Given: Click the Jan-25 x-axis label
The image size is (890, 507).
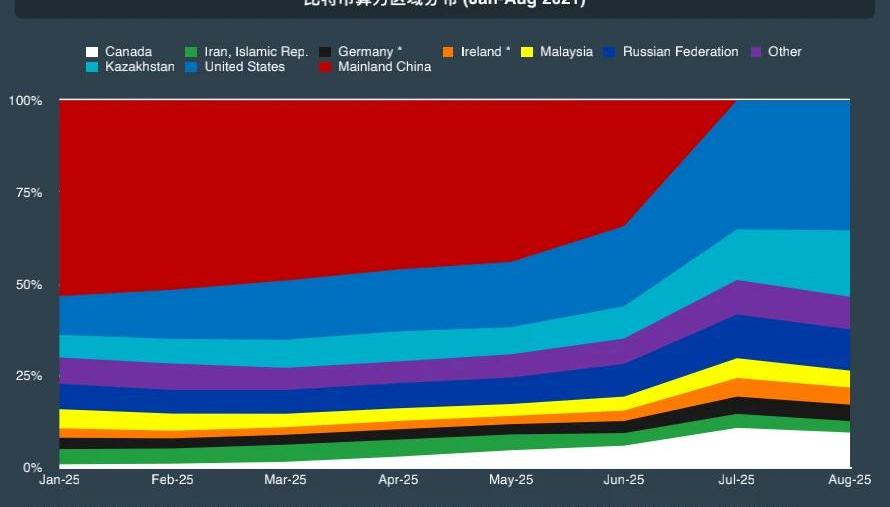Looking at the screenshot, I should (x=59, y=481).
